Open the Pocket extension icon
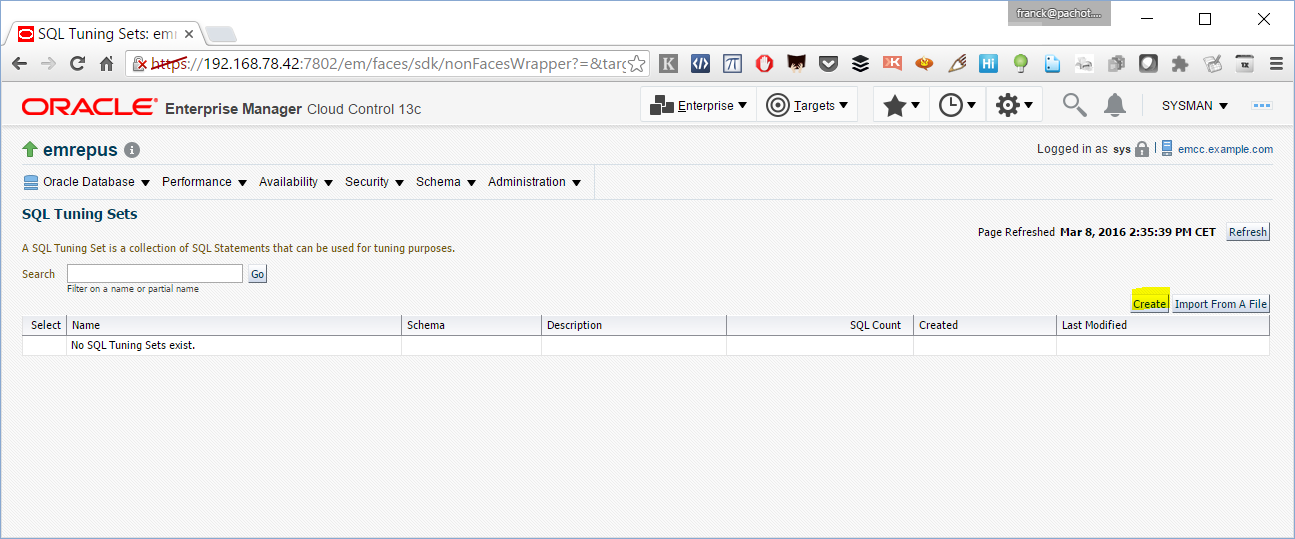This screenshot has width=1295, height=539. click(828, 63)
